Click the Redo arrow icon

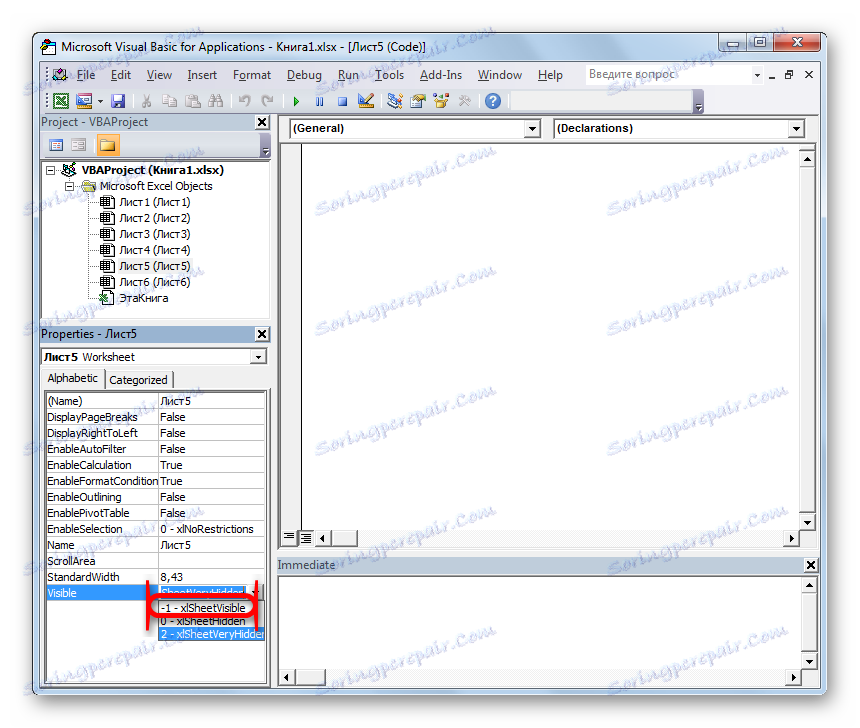click(268, 101)
